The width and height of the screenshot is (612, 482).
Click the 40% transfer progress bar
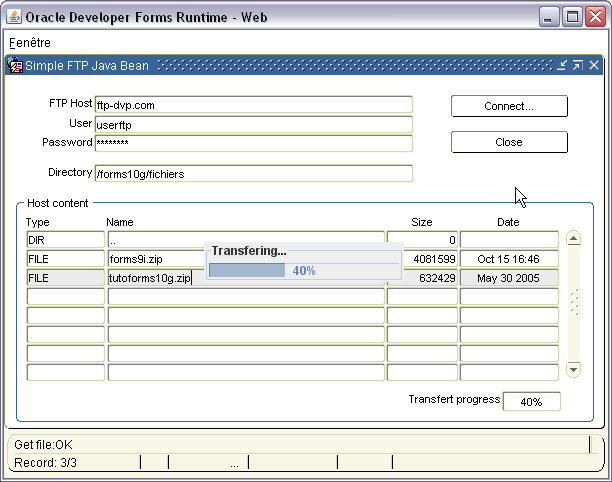(x=303, y=270)
